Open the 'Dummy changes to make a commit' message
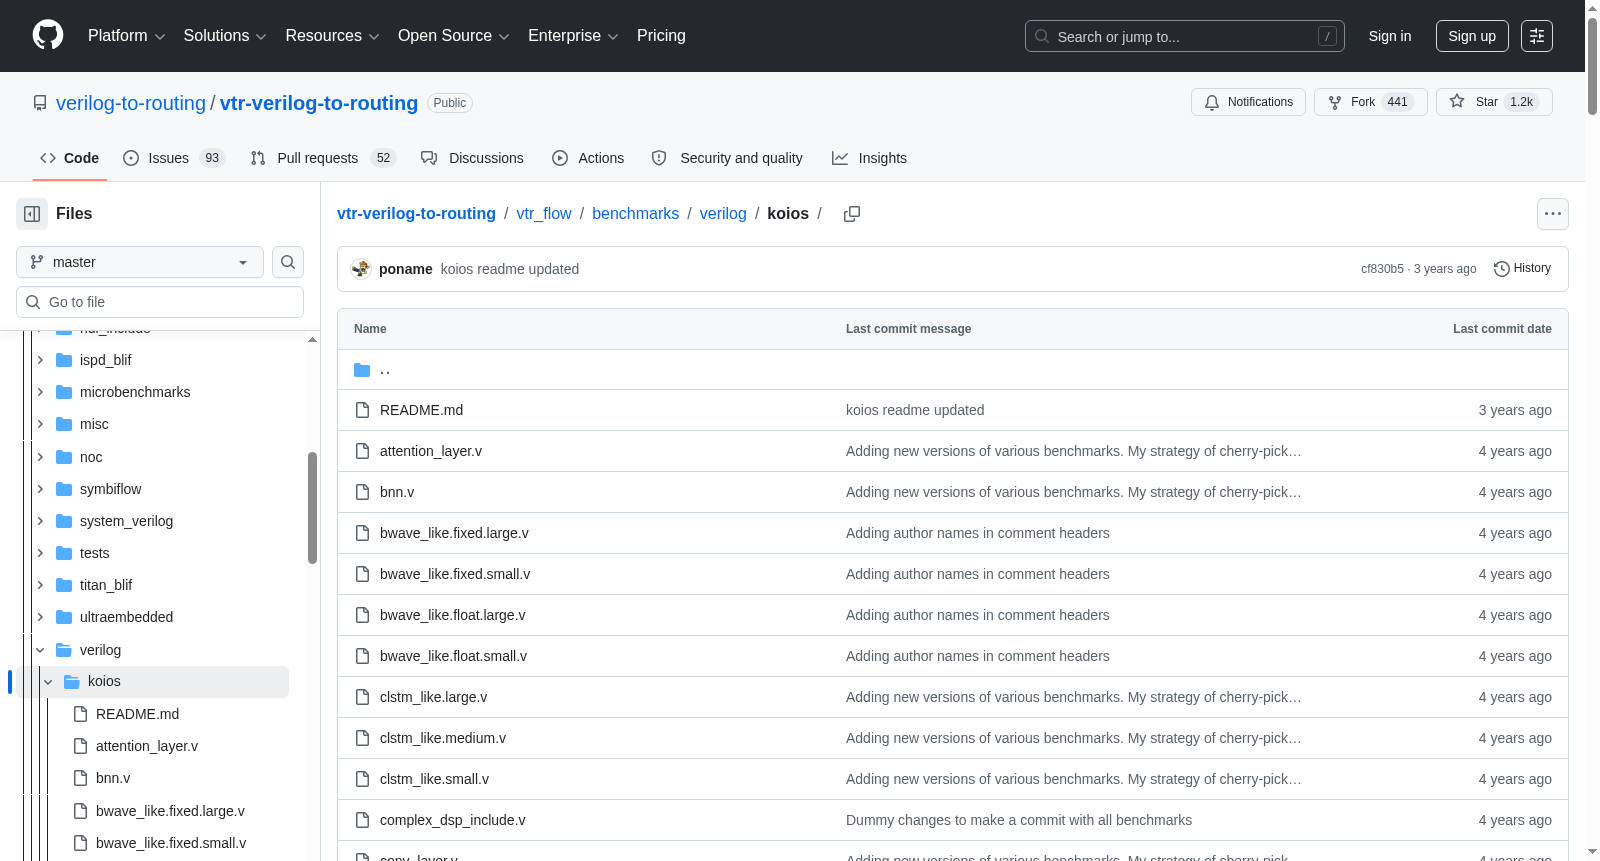Viewport: 1600px width, 861px height. pos(1019,820)
